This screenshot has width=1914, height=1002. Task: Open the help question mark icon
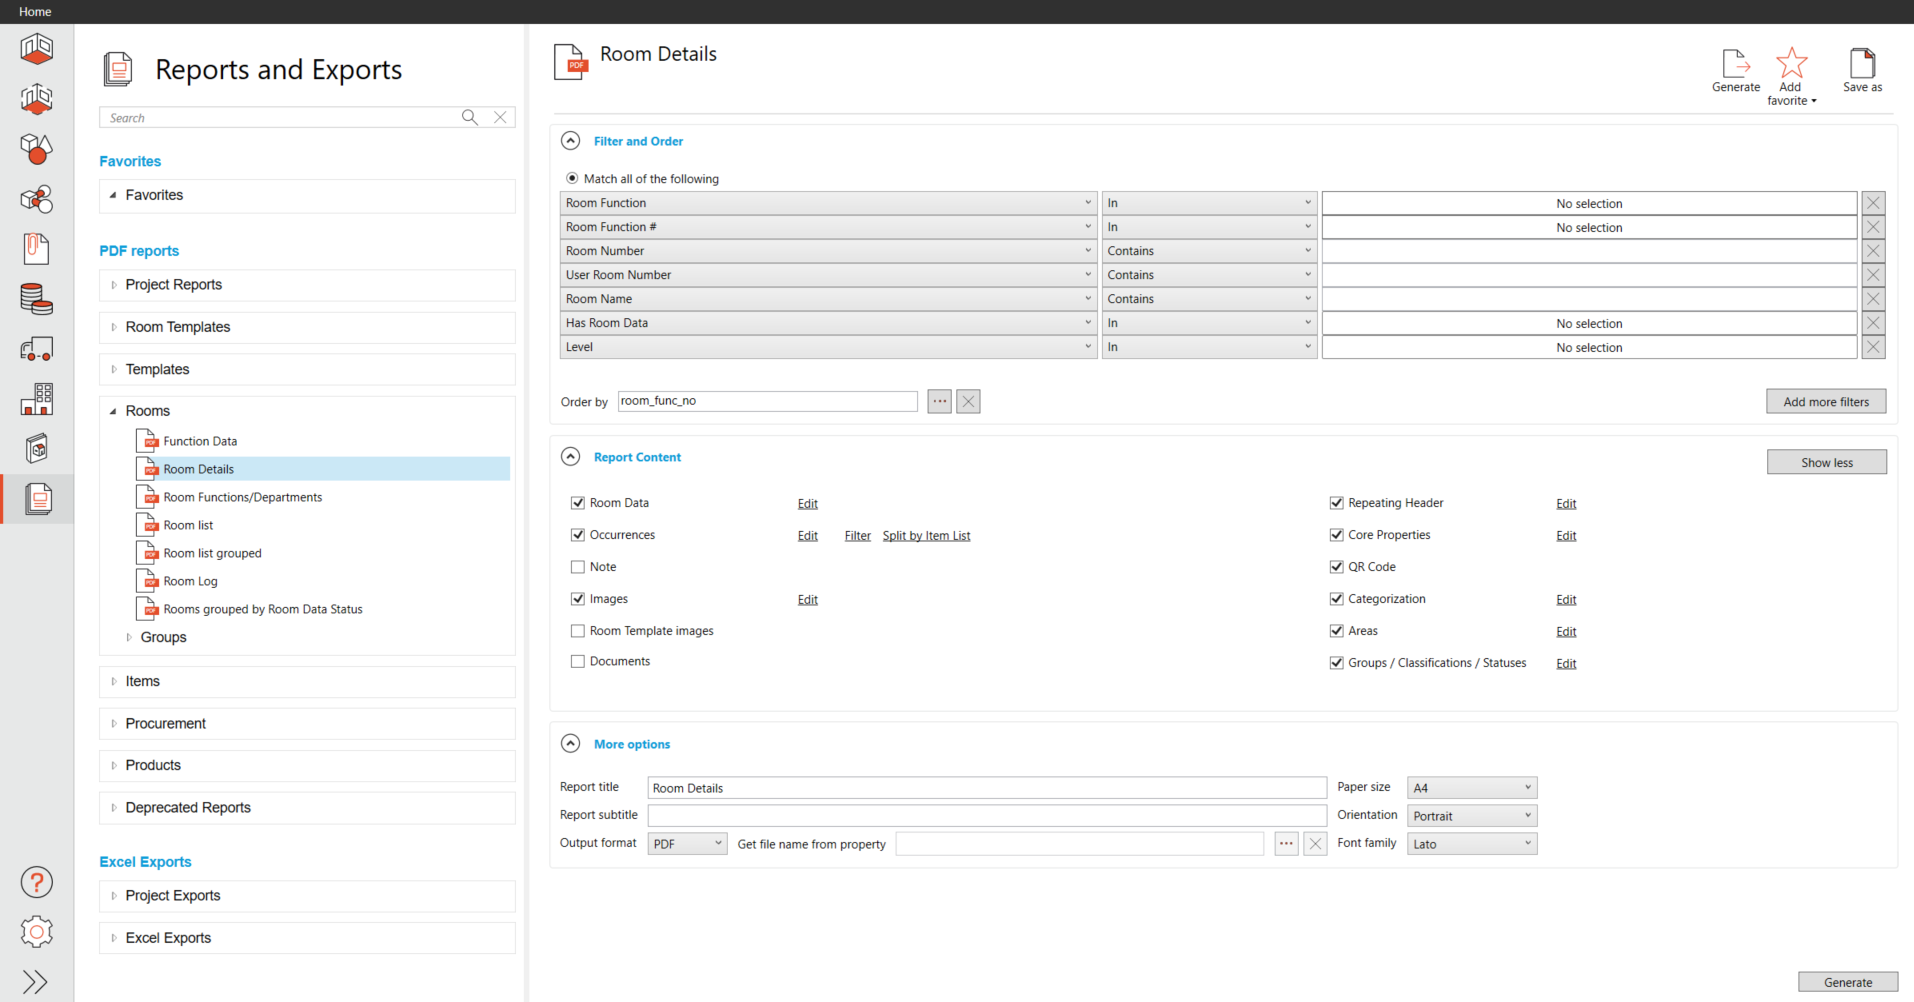[x=37, y=882]
